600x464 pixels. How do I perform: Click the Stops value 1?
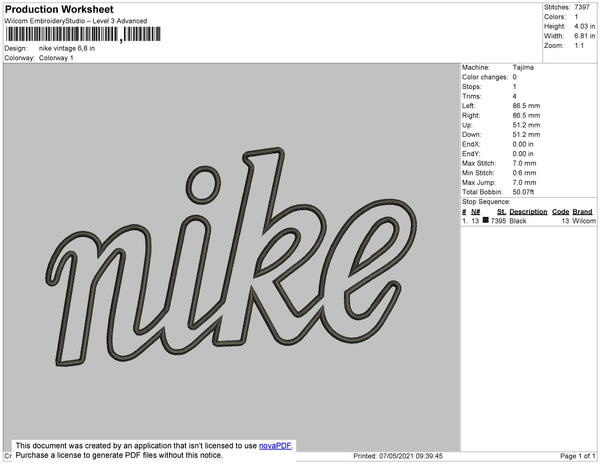click(x=515, y=86)
